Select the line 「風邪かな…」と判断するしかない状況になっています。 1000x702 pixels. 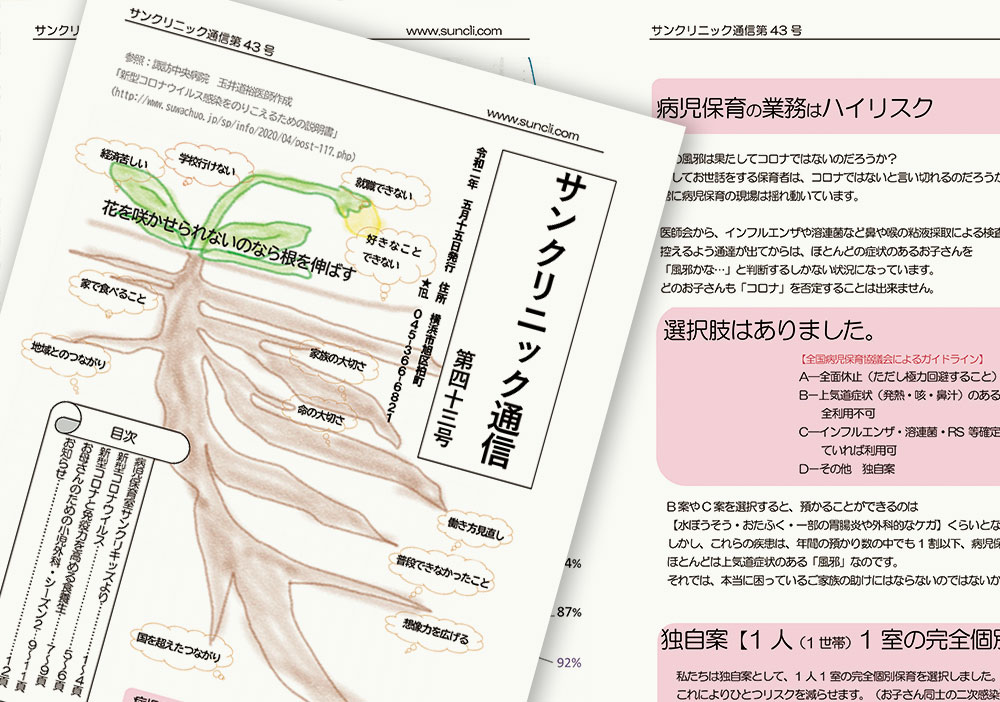pyautogui.click(x=800, y=270)
